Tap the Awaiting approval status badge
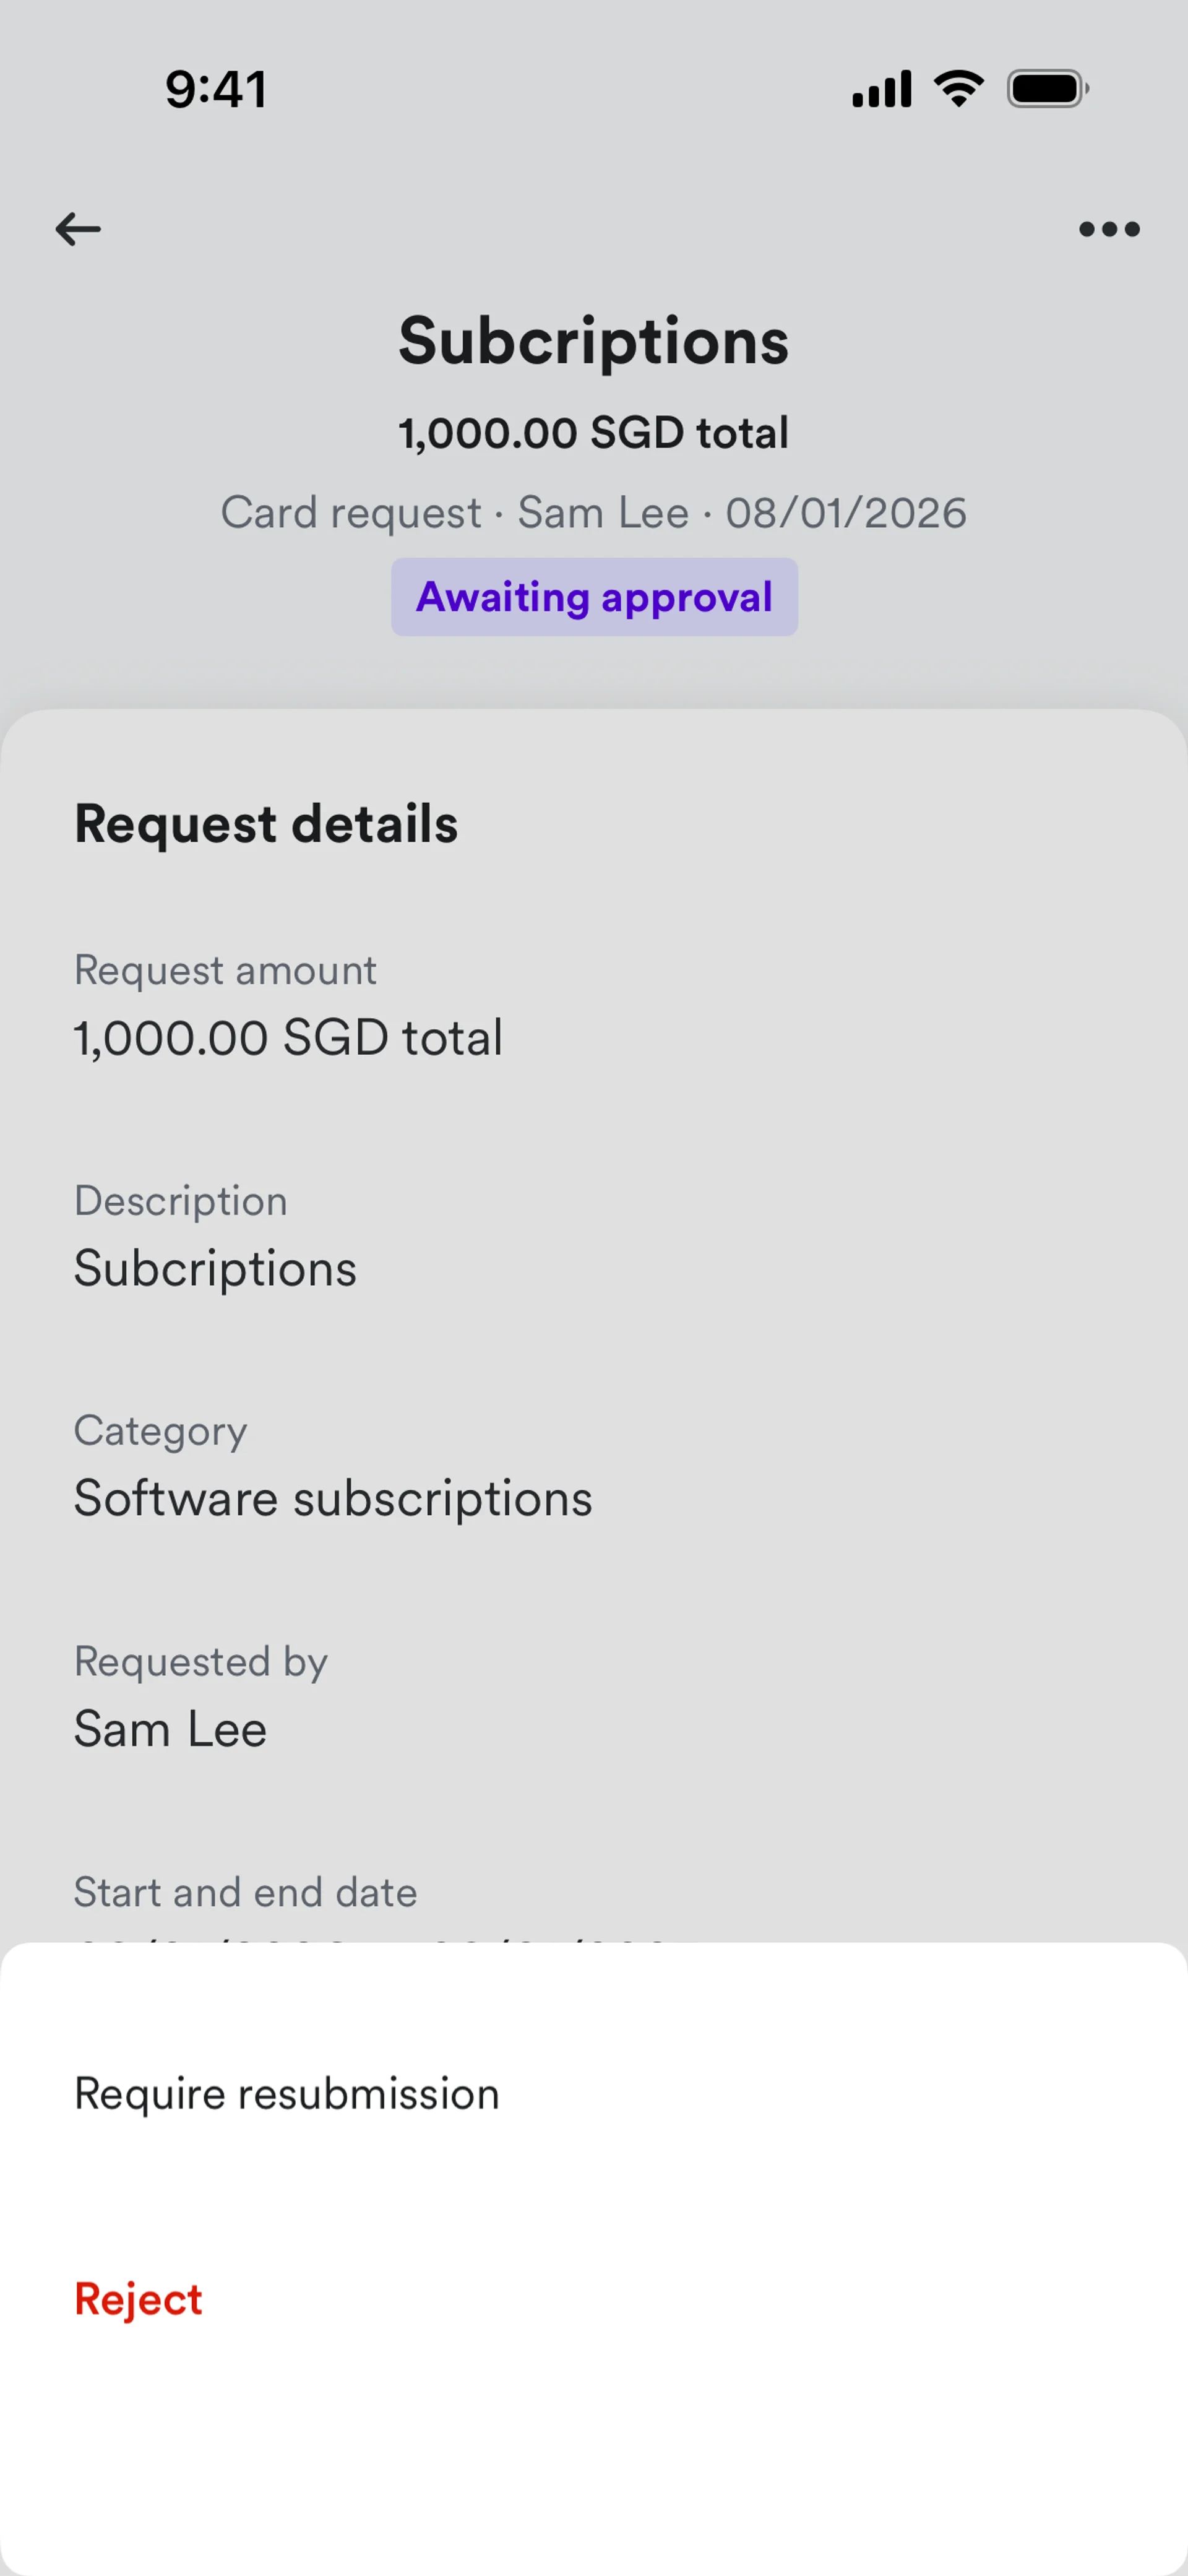Viewport: 1188px width, 2576px height. (x=594, y=597)
